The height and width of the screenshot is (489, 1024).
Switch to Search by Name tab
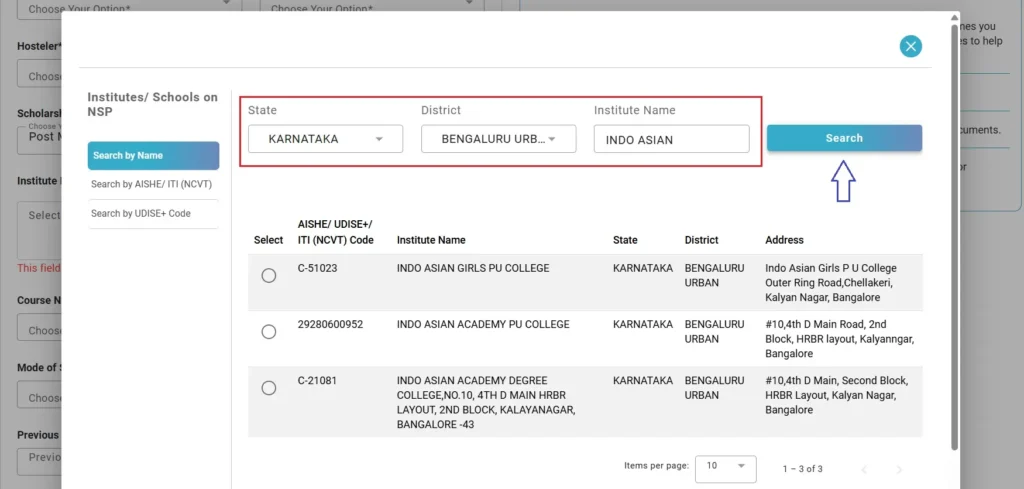pyautogui.click(x=153, y=155)
